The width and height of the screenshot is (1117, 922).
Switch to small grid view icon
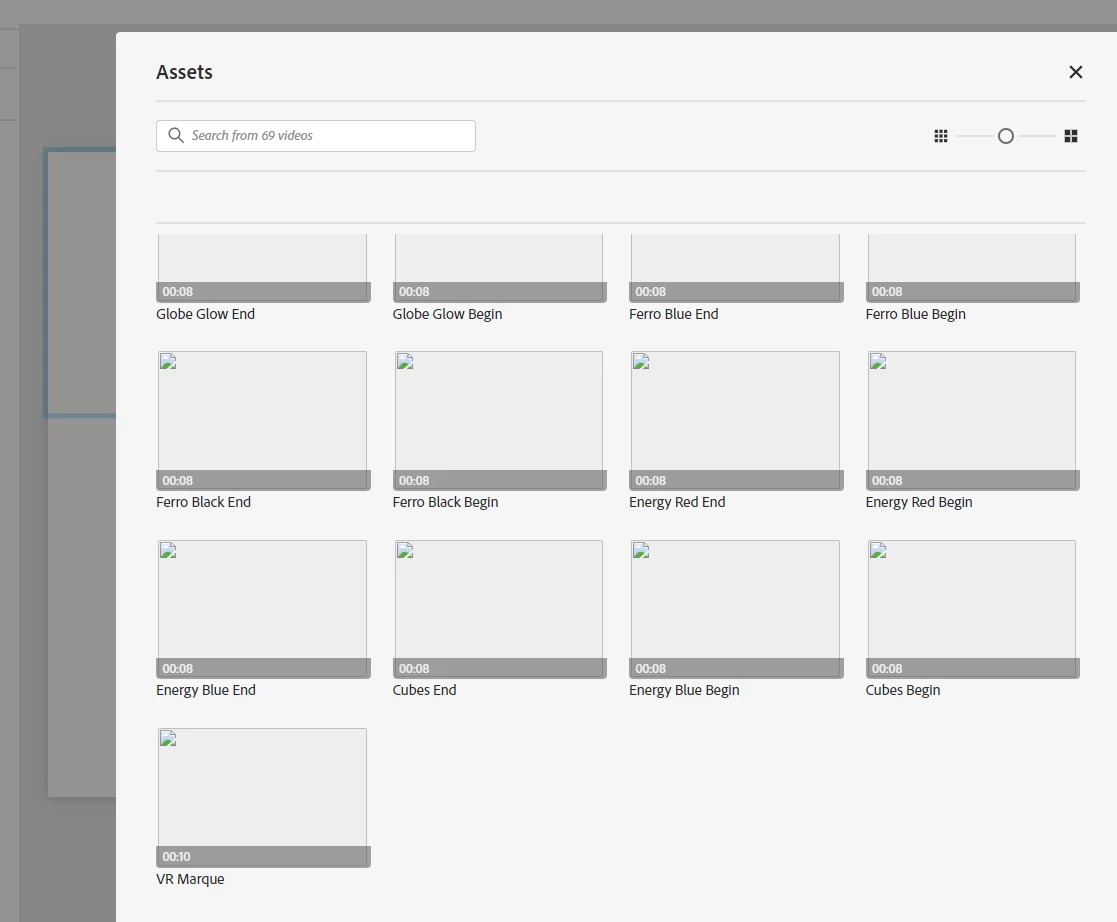click(x=941, y=136)
